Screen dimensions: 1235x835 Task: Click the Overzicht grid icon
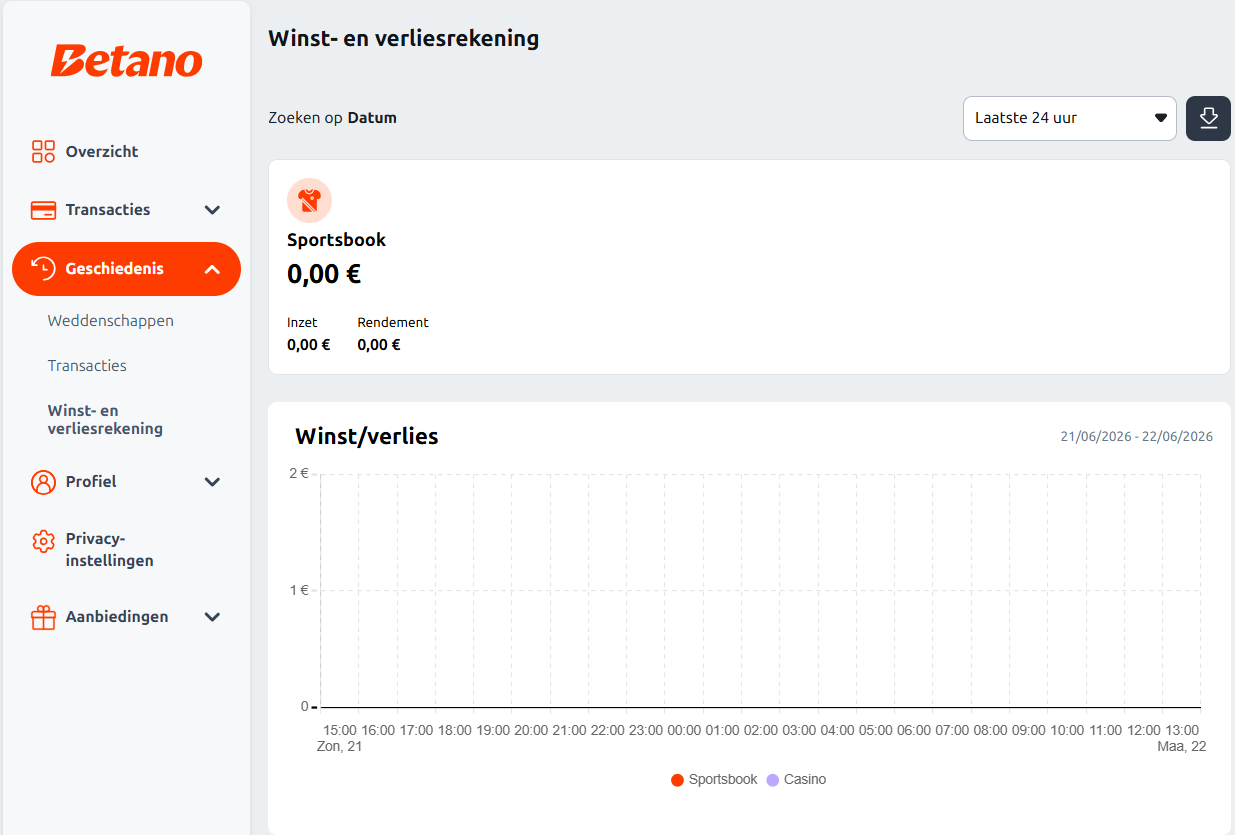point(43,152)
